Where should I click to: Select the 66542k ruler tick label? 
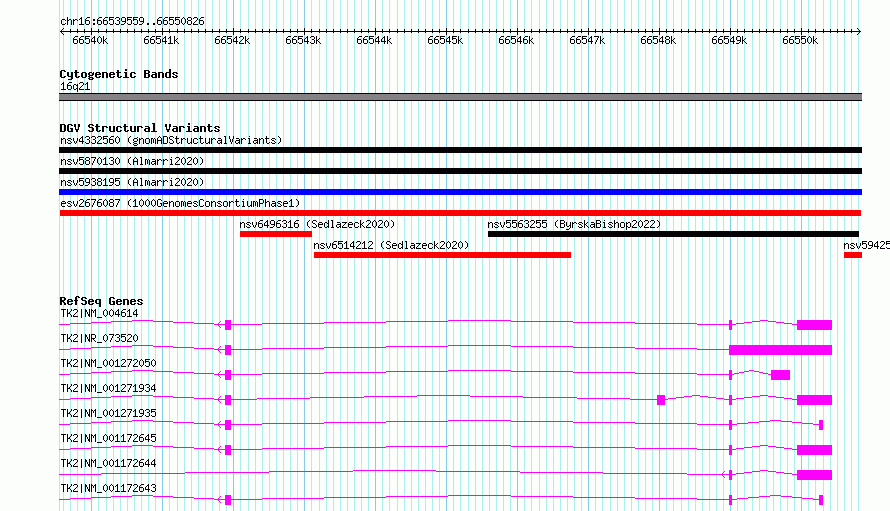coord(232,40)
